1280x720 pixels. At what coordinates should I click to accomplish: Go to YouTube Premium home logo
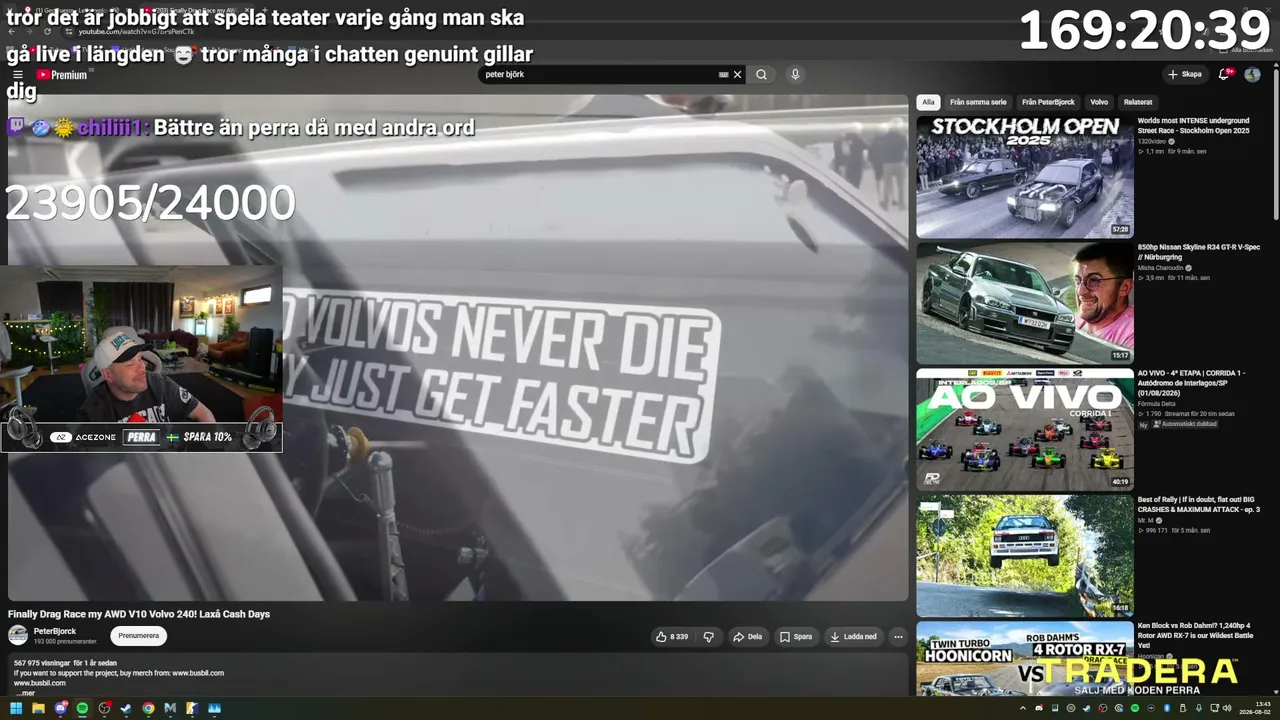62,75
